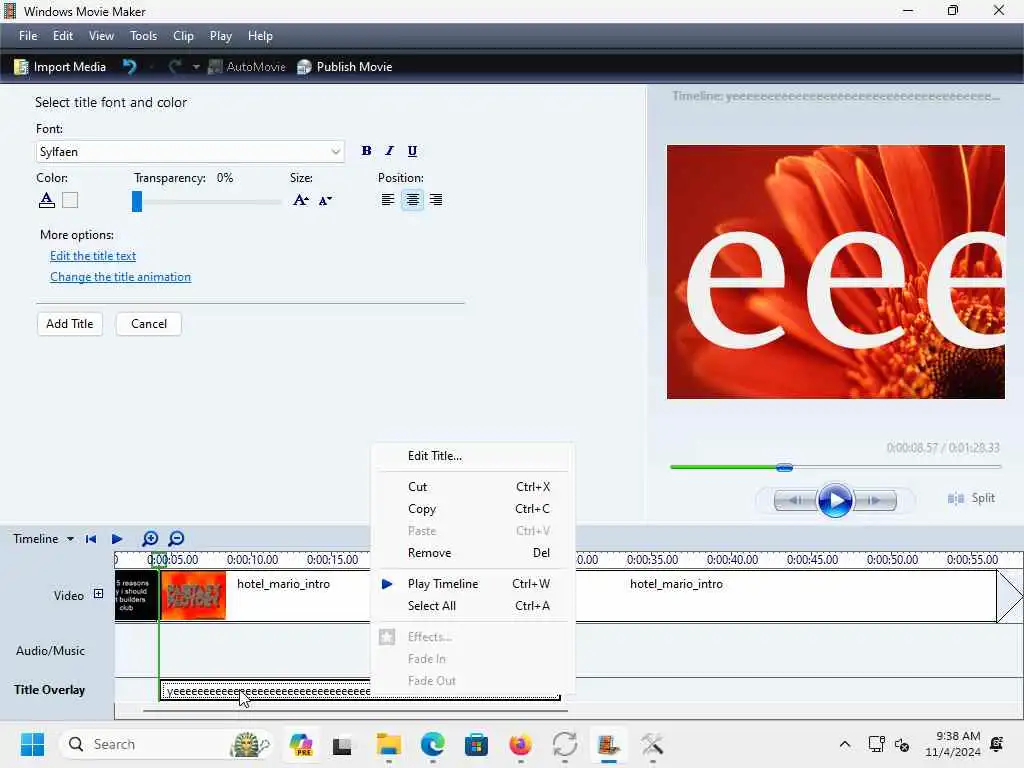Open the Tools menu
The width and height of the screenshot is (1024, 768).
point(143,36)
